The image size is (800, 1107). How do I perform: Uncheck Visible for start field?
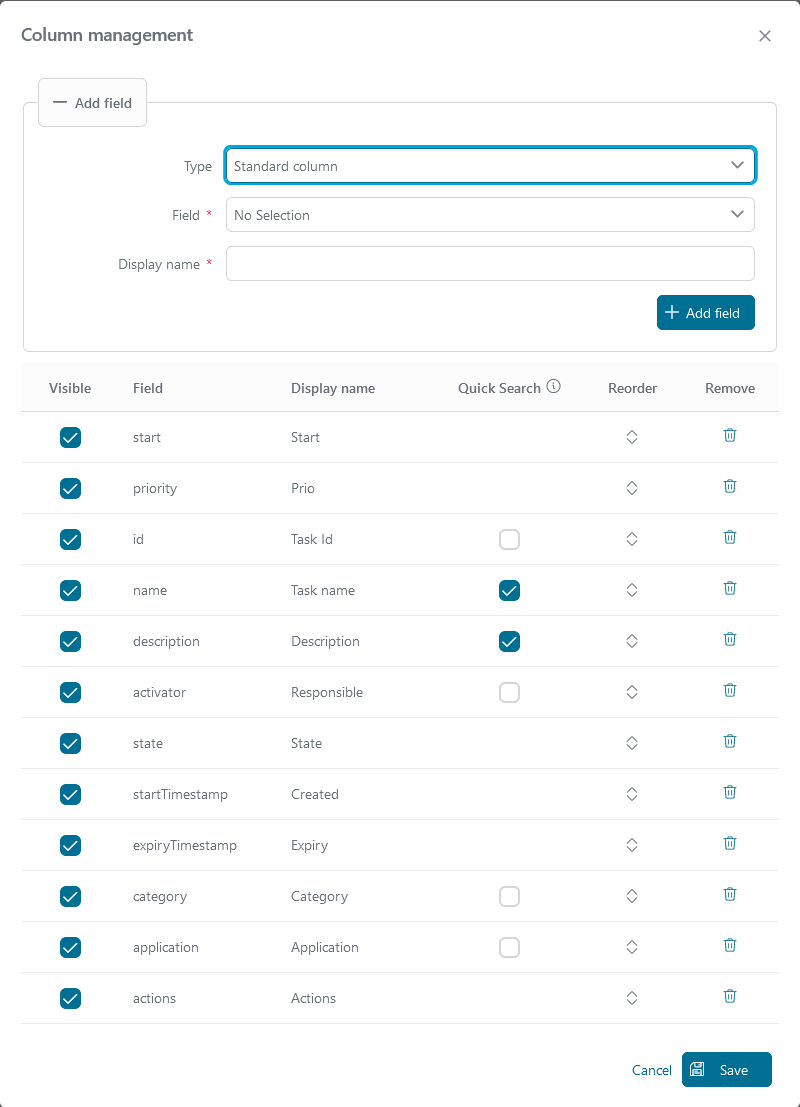click(x=71, y=437)
